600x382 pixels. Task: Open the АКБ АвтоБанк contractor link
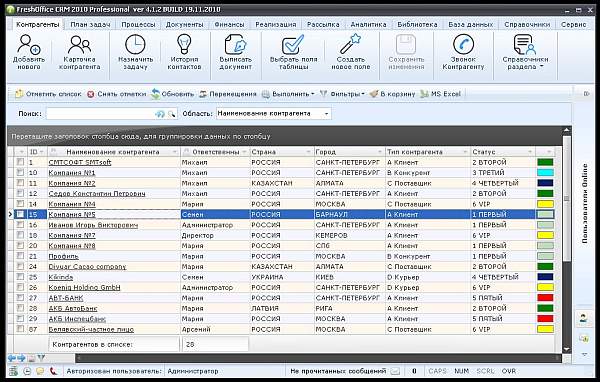coord(73,308)
